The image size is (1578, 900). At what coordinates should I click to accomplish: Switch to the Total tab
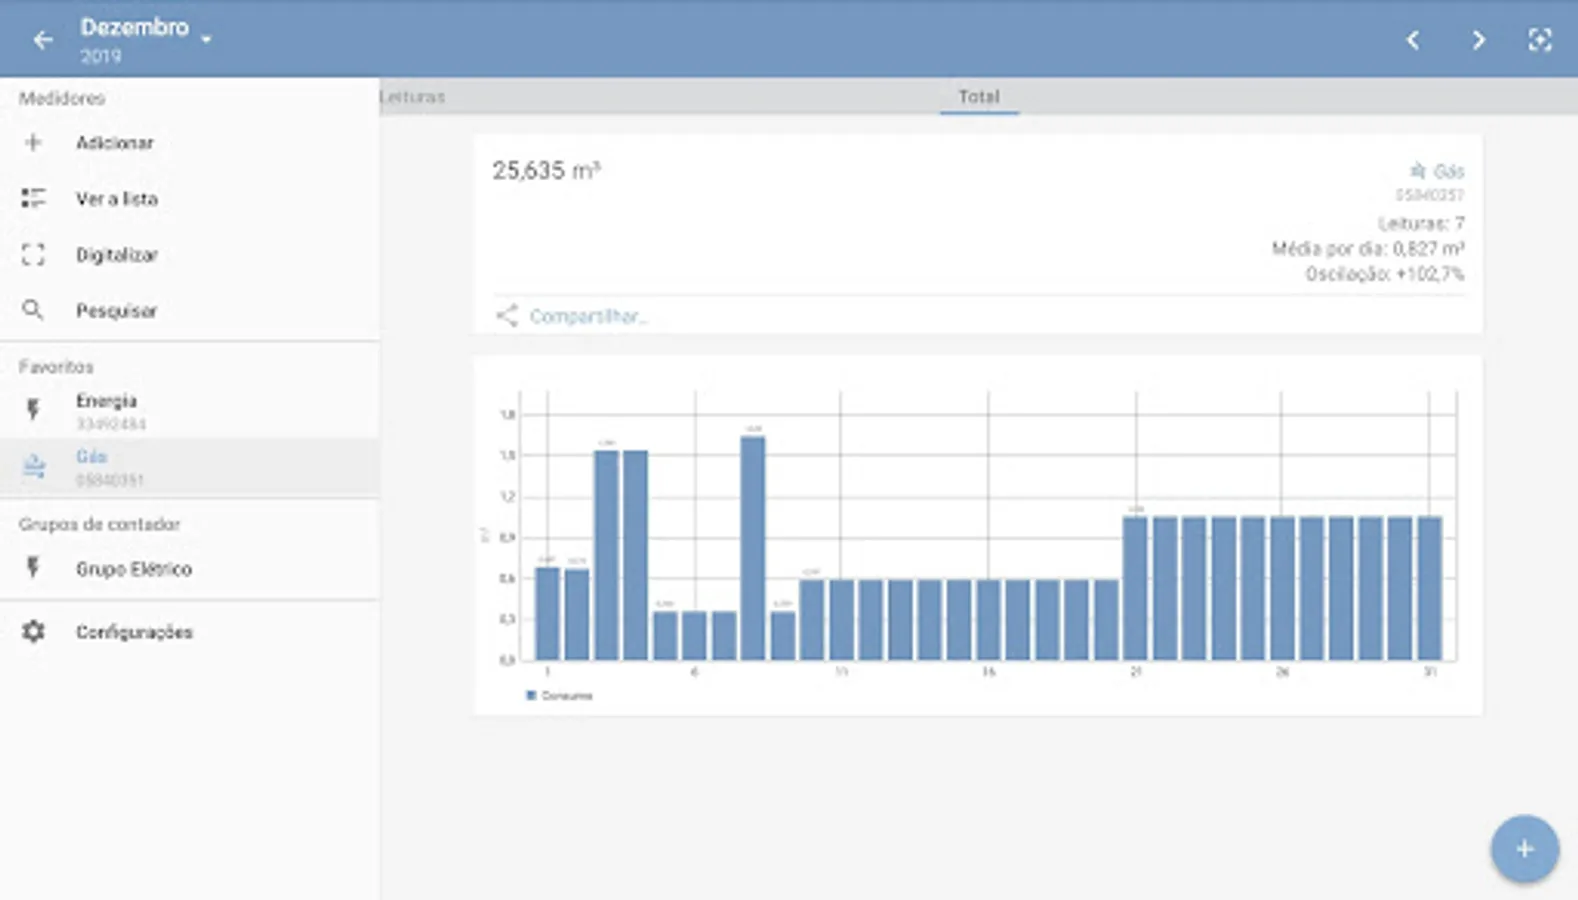[979, 97]
